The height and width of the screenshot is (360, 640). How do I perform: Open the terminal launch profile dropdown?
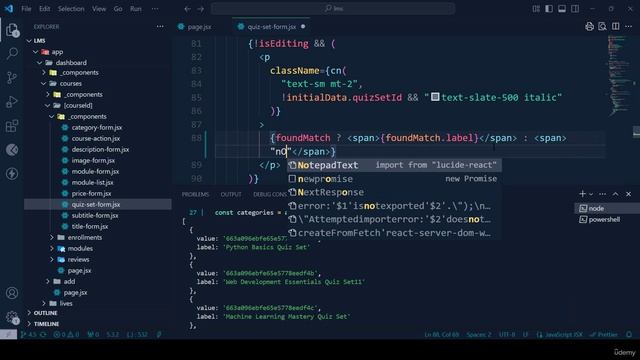(x=591, y=194)
